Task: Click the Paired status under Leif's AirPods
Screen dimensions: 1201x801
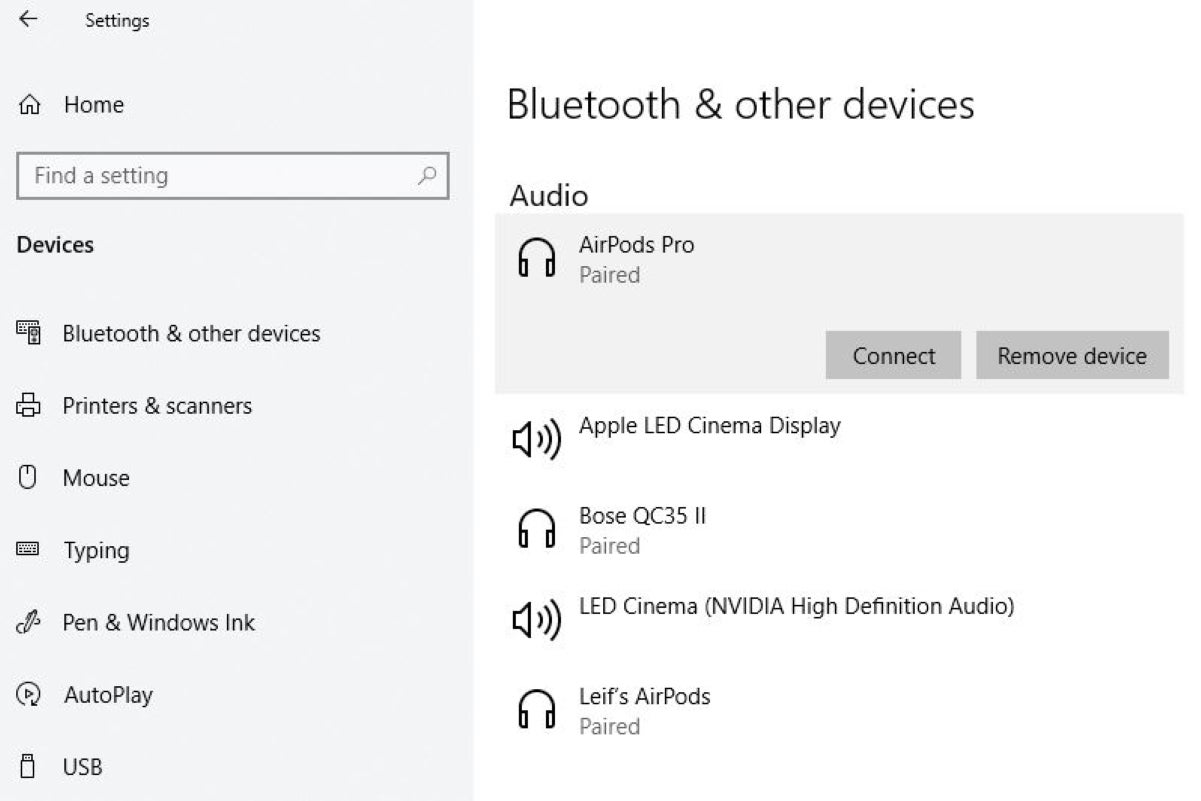Action: (x=609, y=726)
